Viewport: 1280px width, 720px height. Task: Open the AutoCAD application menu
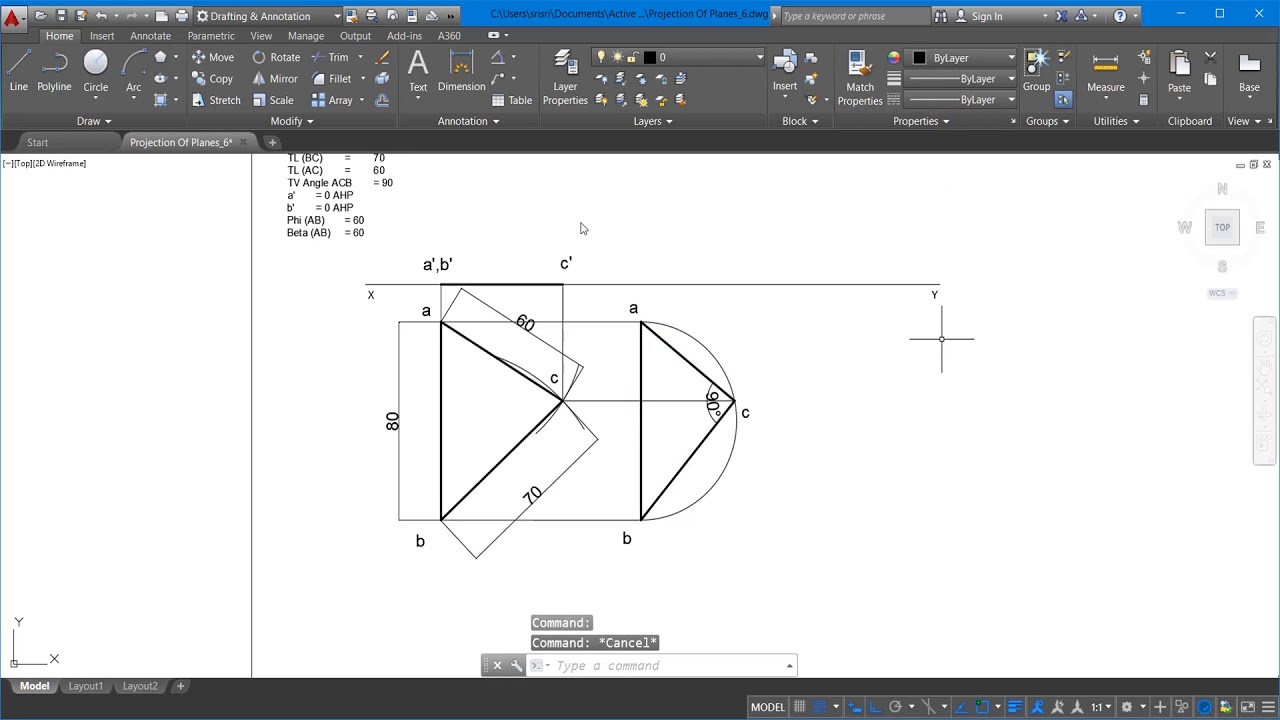point(14,17)
